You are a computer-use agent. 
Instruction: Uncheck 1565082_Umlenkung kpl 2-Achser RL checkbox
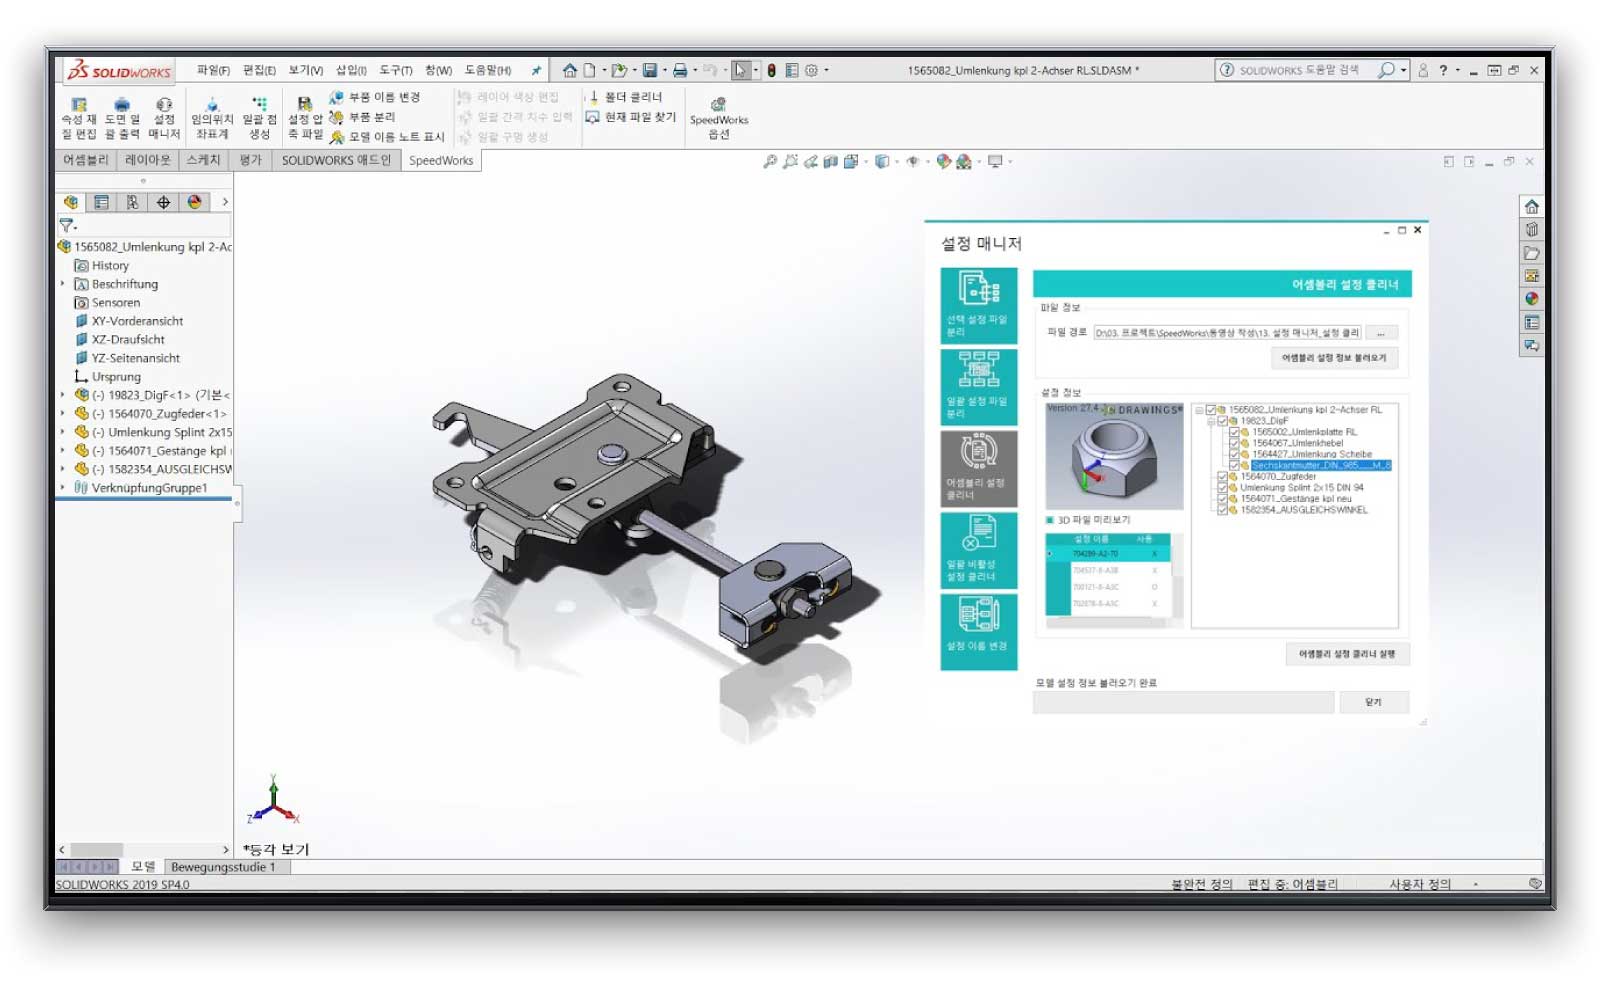pyautogui.click(x=1210, y=410)
